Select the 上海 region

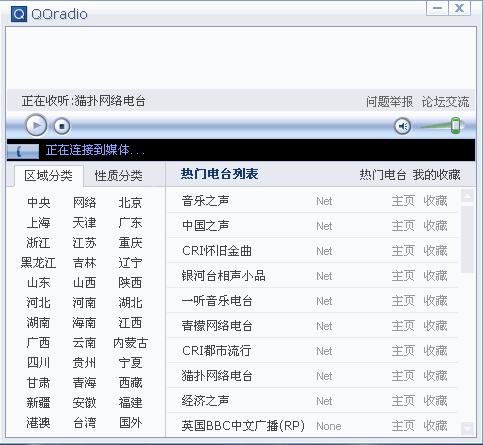(39, 223)
